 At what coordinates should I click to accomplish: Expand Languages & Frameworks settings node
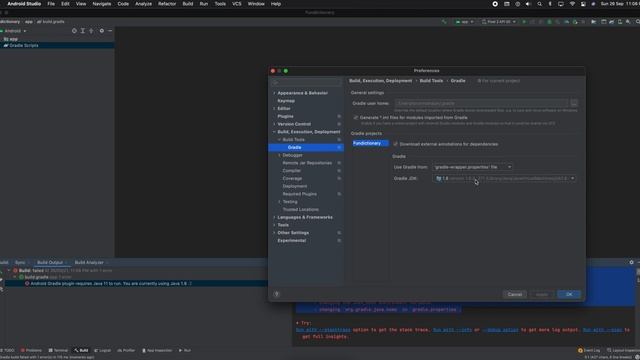click(274, 217)
